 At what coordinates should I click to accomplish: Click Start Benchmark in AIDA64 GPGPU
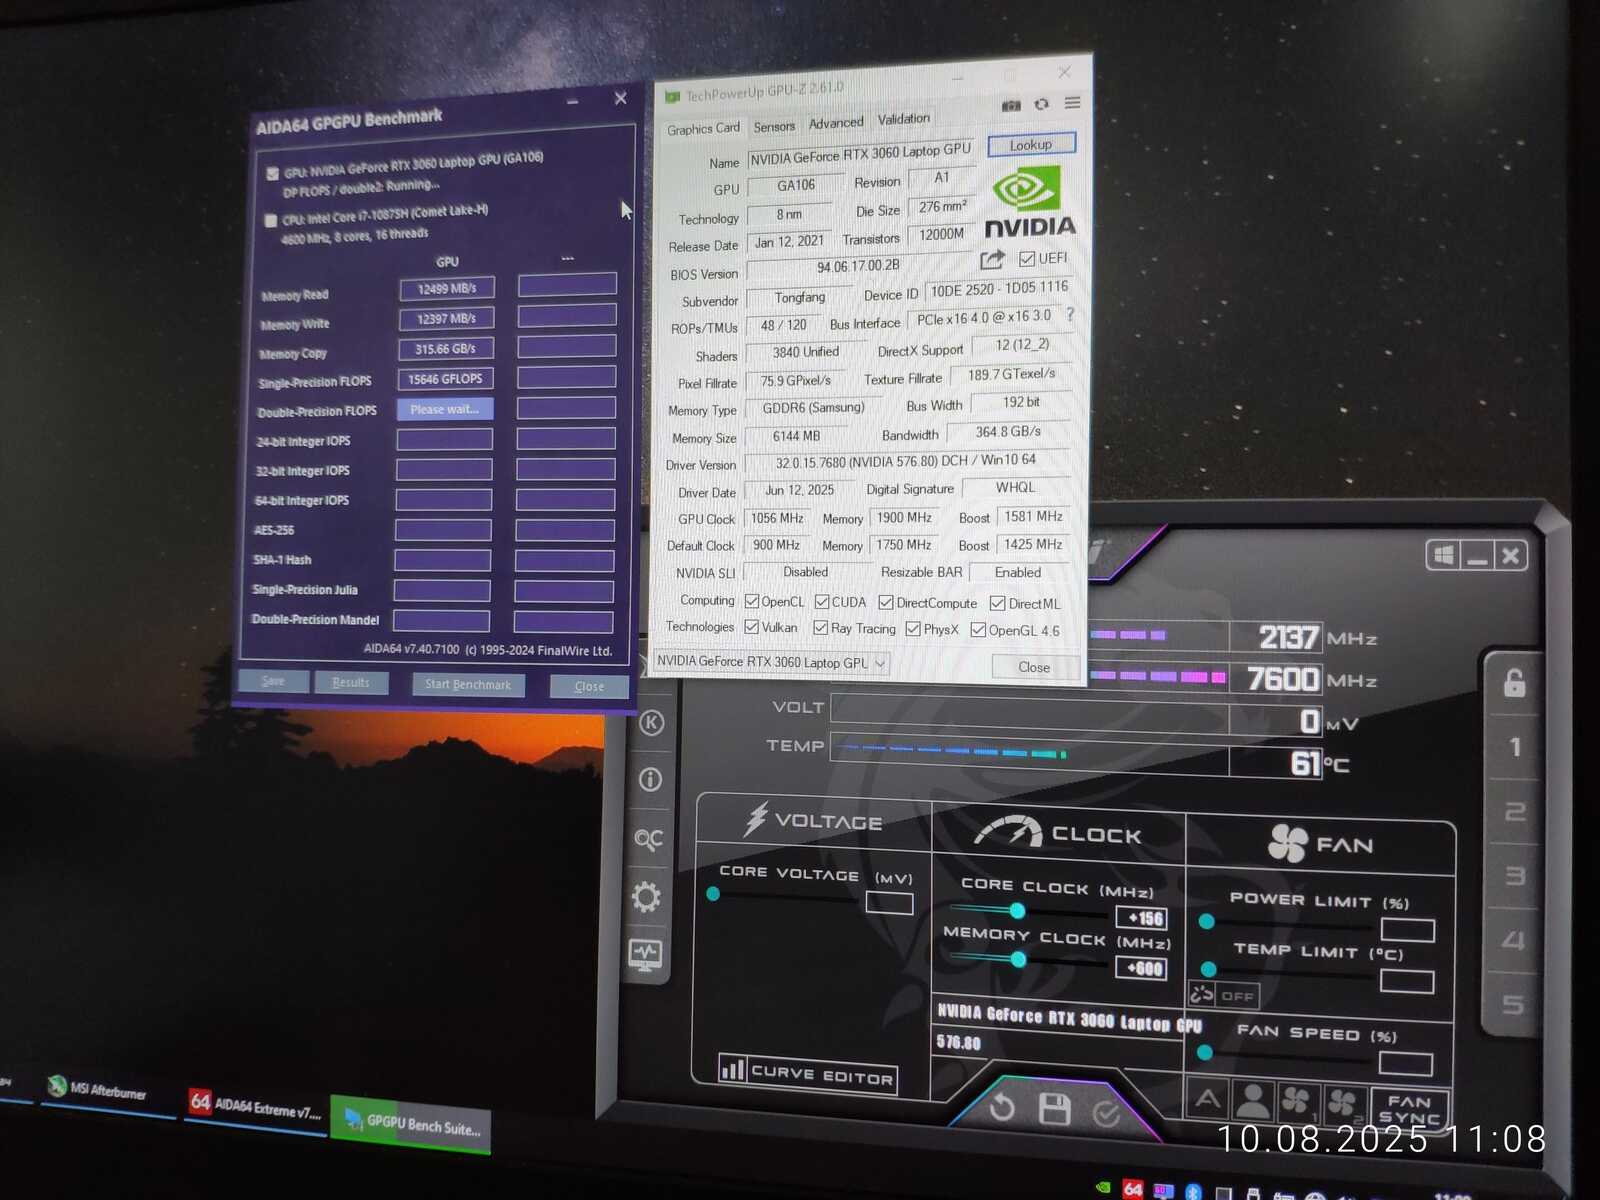tap(468, 685)
